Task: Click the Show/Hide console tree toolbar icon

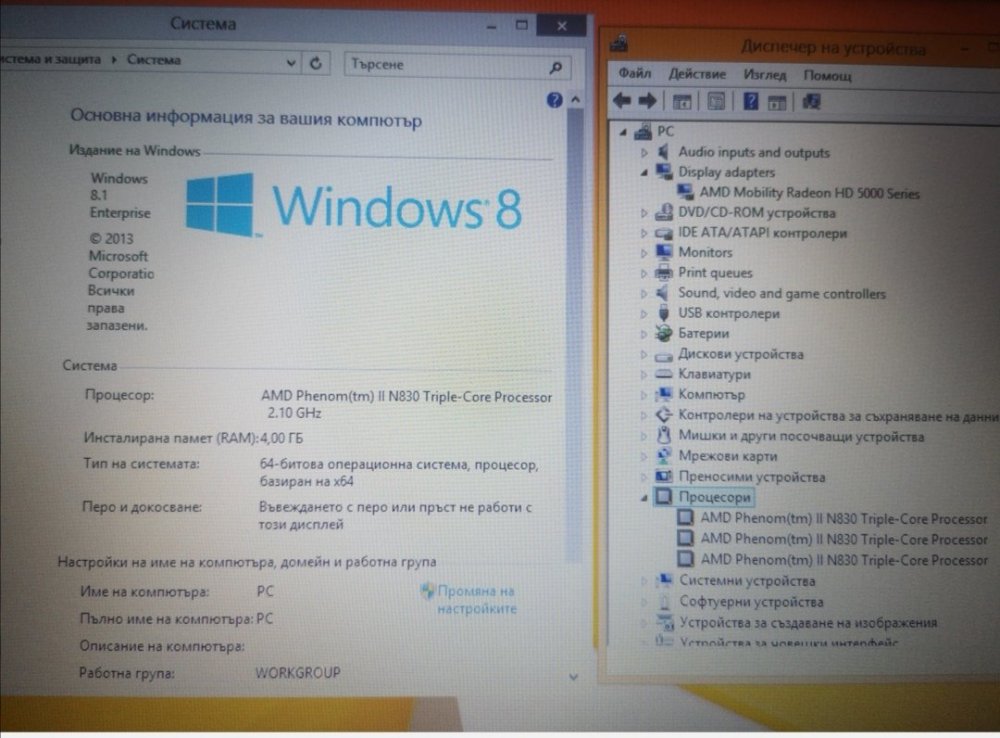Action: [x=681, y=100]
